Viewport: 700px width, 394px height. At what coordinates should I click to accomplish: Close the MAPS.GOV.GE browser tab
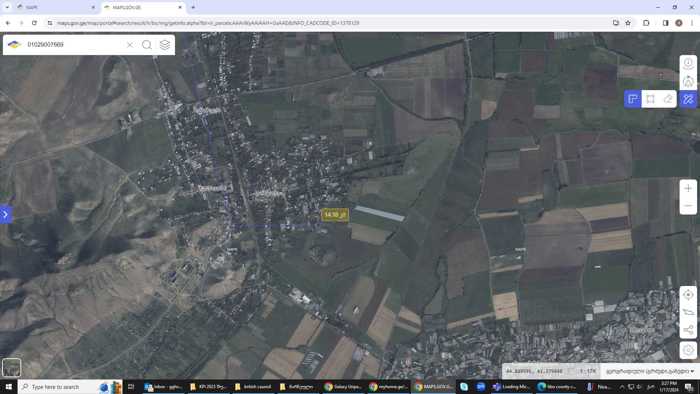pyautogui.click(x=180, y=7)
